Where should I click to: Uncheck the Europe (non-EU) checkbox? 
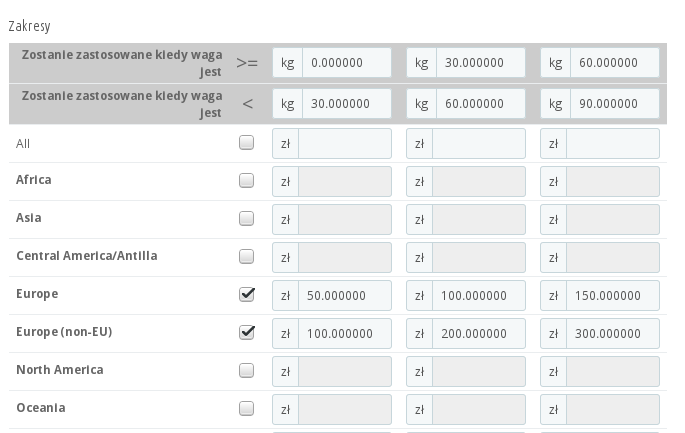click(246, 333)
